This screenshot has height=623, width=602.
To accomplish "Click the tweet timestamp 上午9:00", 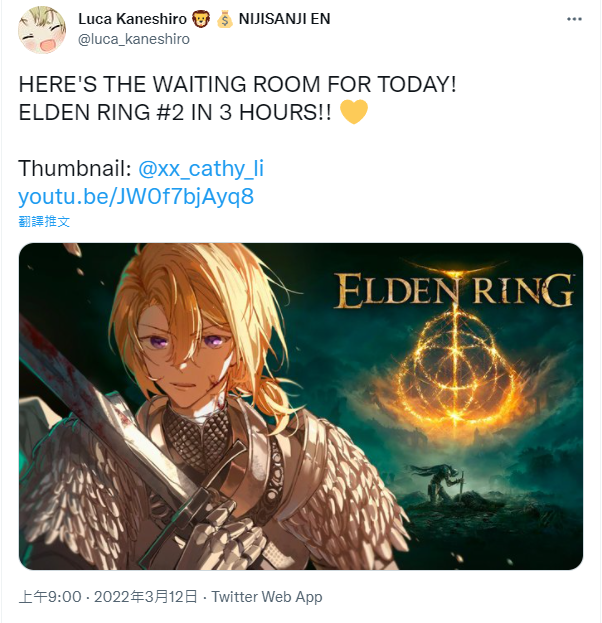I will coord(50,597).
